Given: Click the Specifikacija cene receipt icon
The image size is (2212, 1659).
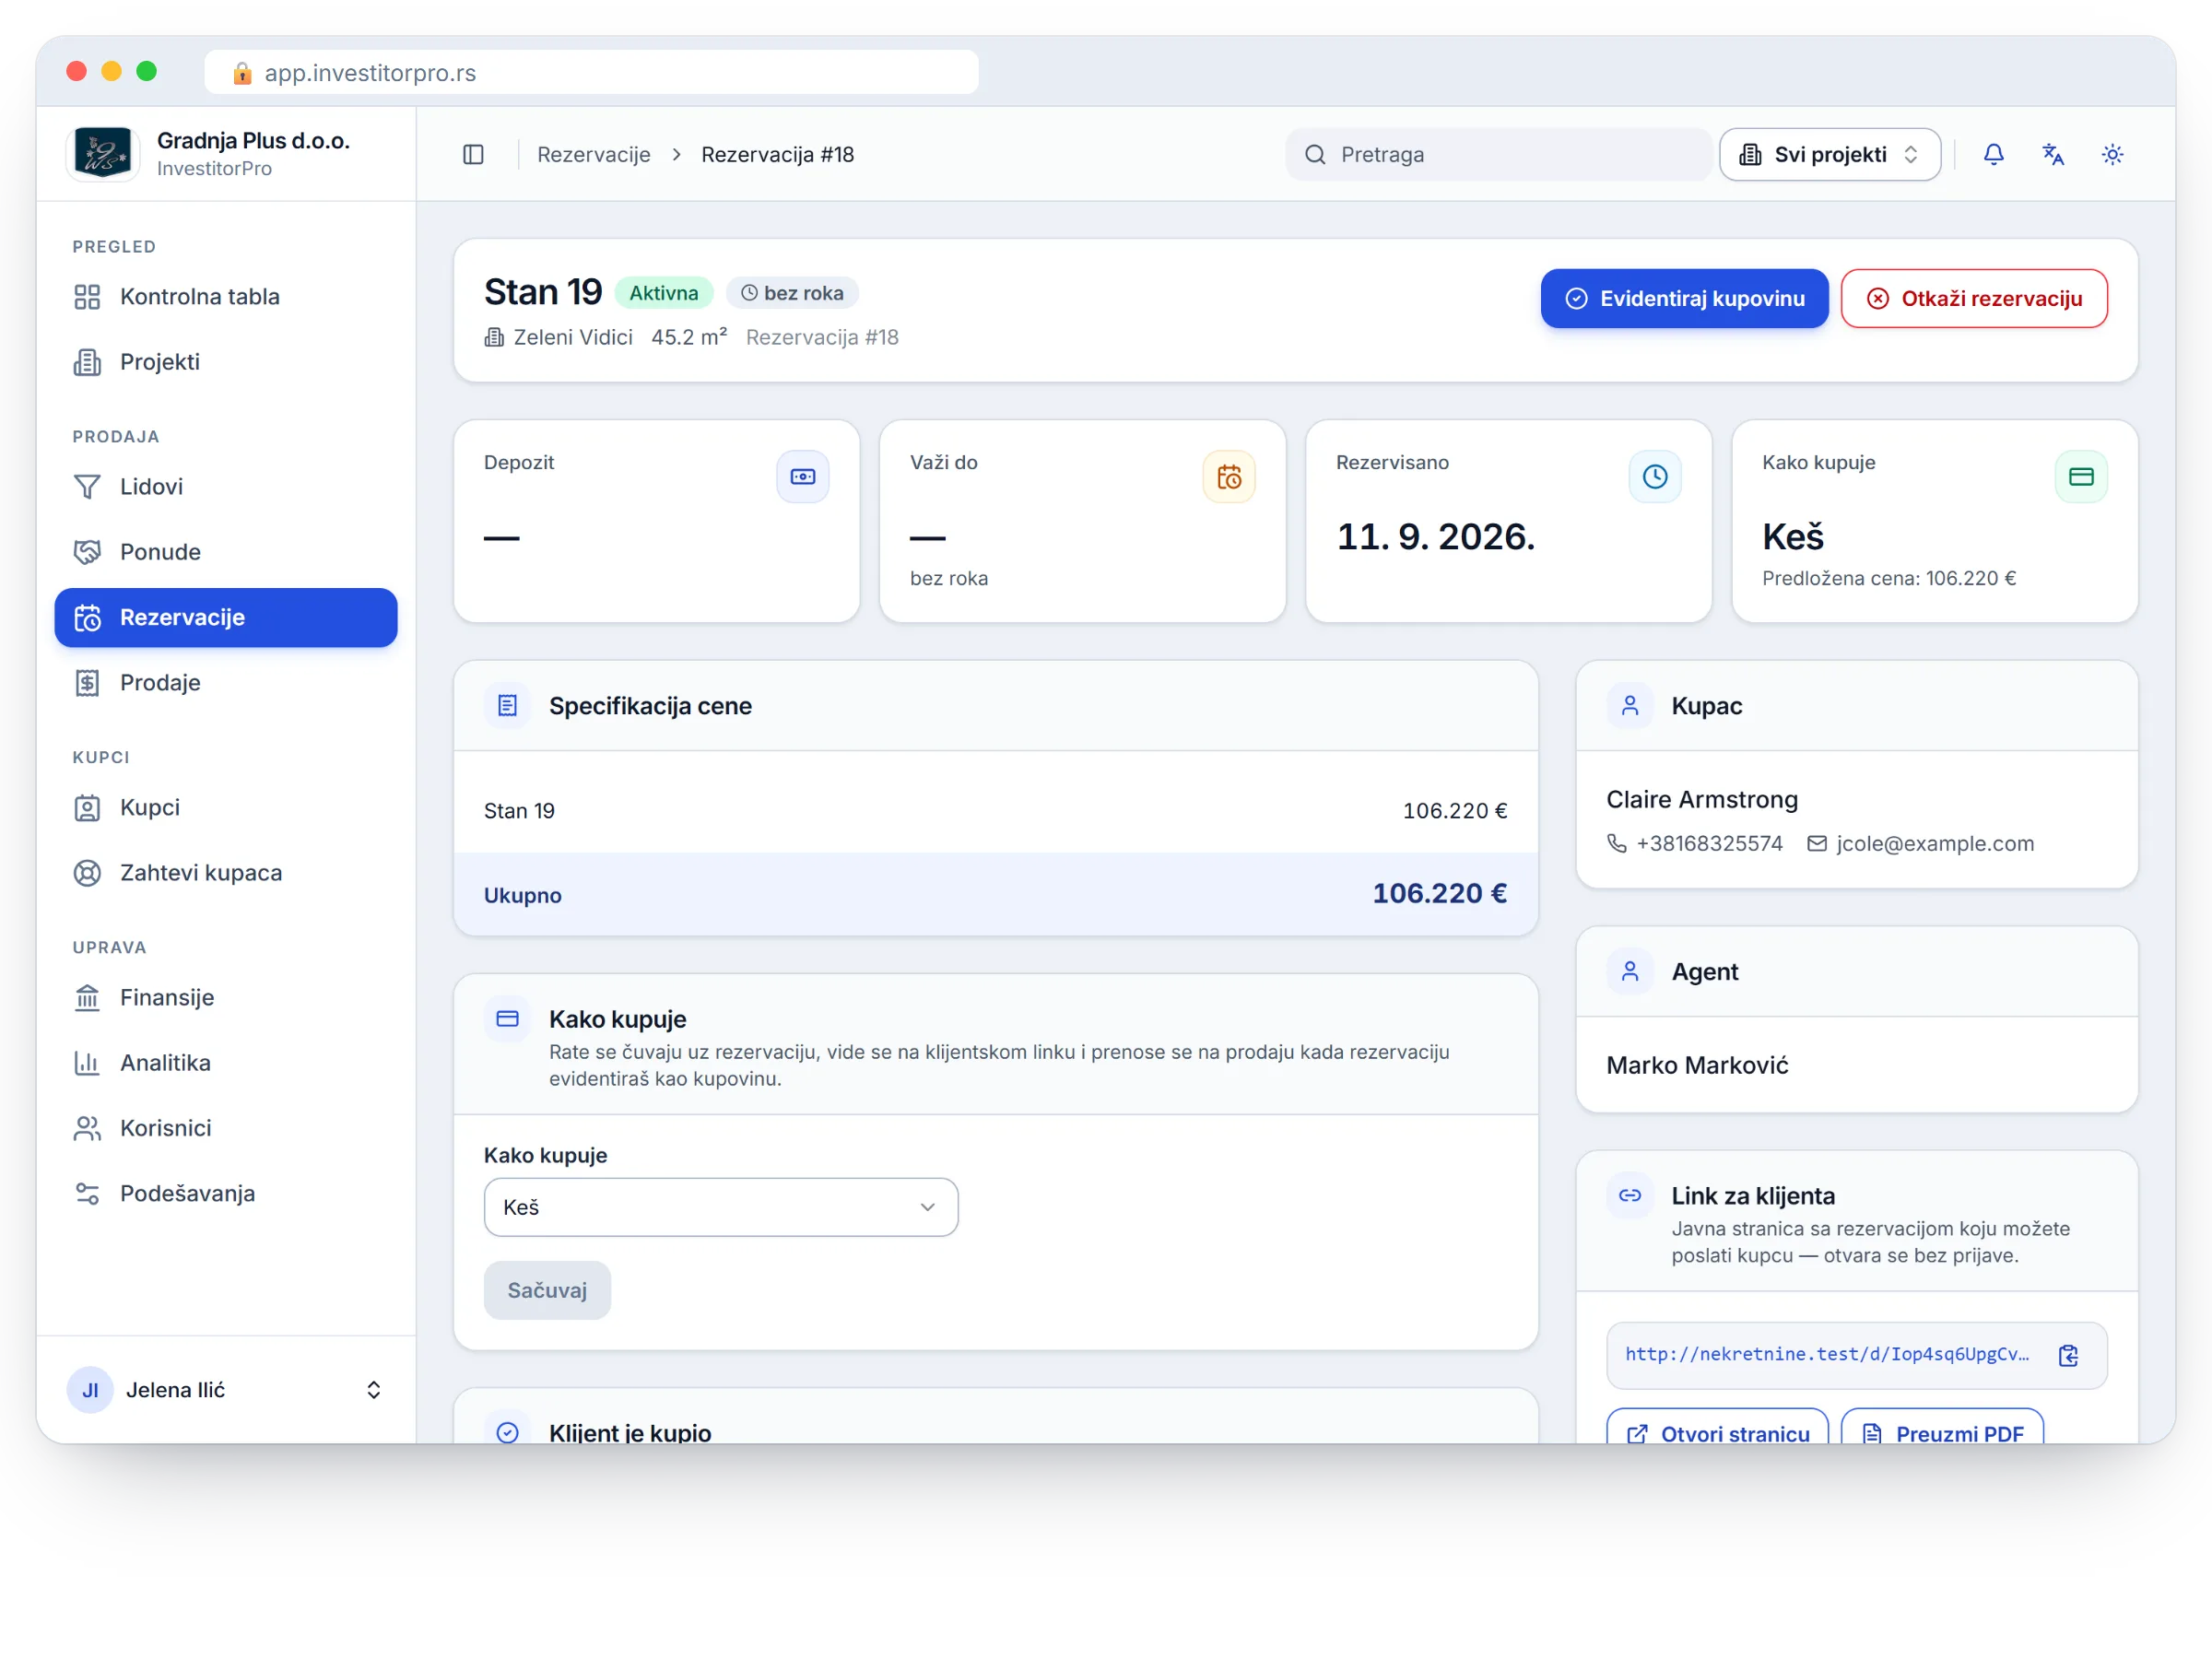Looking at the screenshot, I should pos(507,706).
